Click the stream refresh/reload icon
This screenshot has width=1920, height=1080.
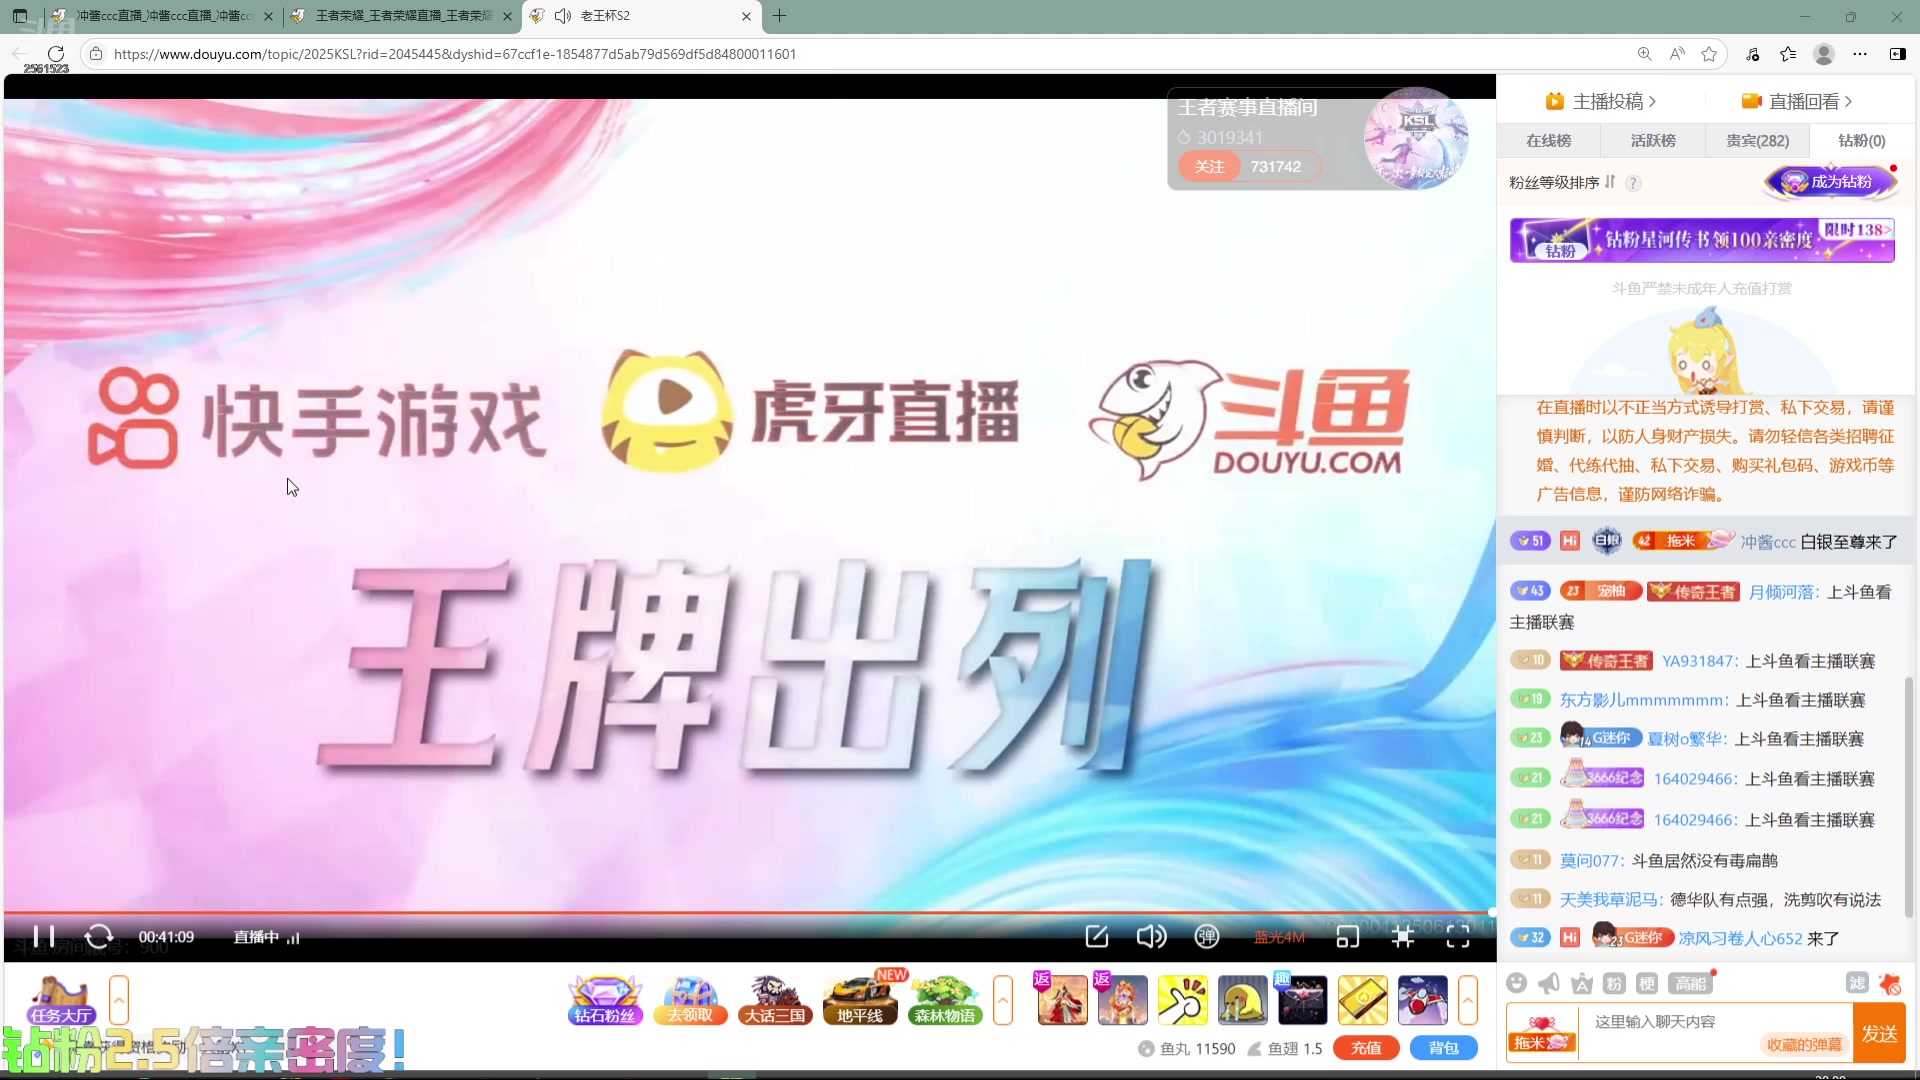(98, 937)
